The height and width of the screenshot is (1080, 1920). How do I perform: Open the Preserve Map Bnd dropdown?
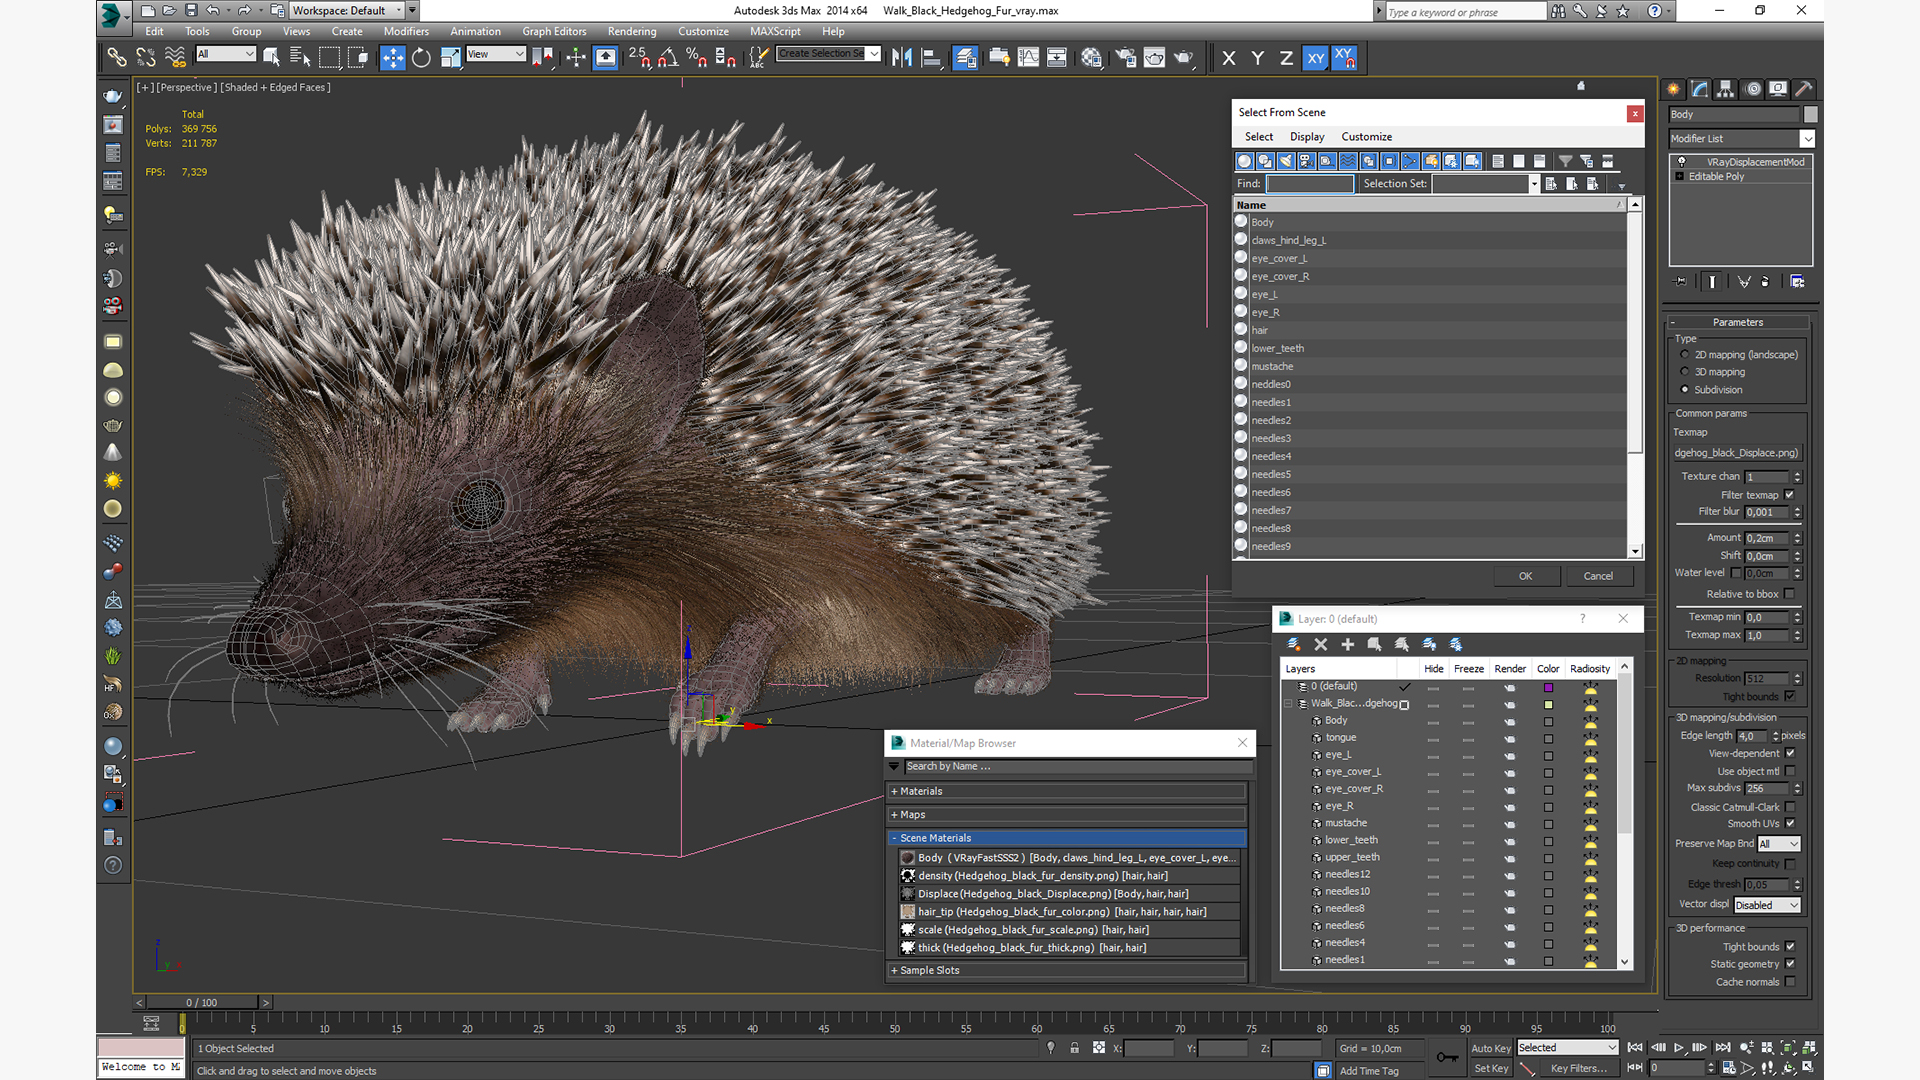[x=1779, y=844]
